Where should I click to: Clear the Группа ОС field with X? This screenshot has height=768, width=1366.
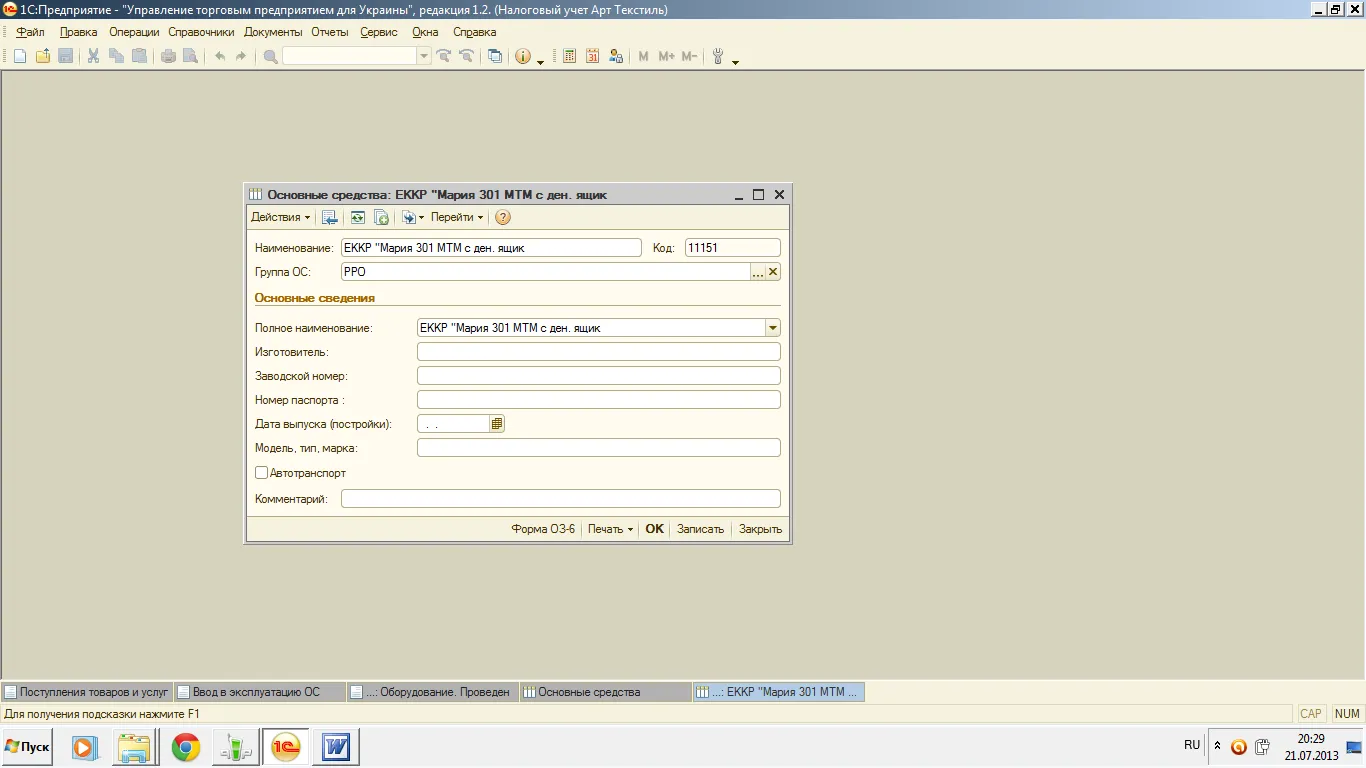[x=773, y=272]
